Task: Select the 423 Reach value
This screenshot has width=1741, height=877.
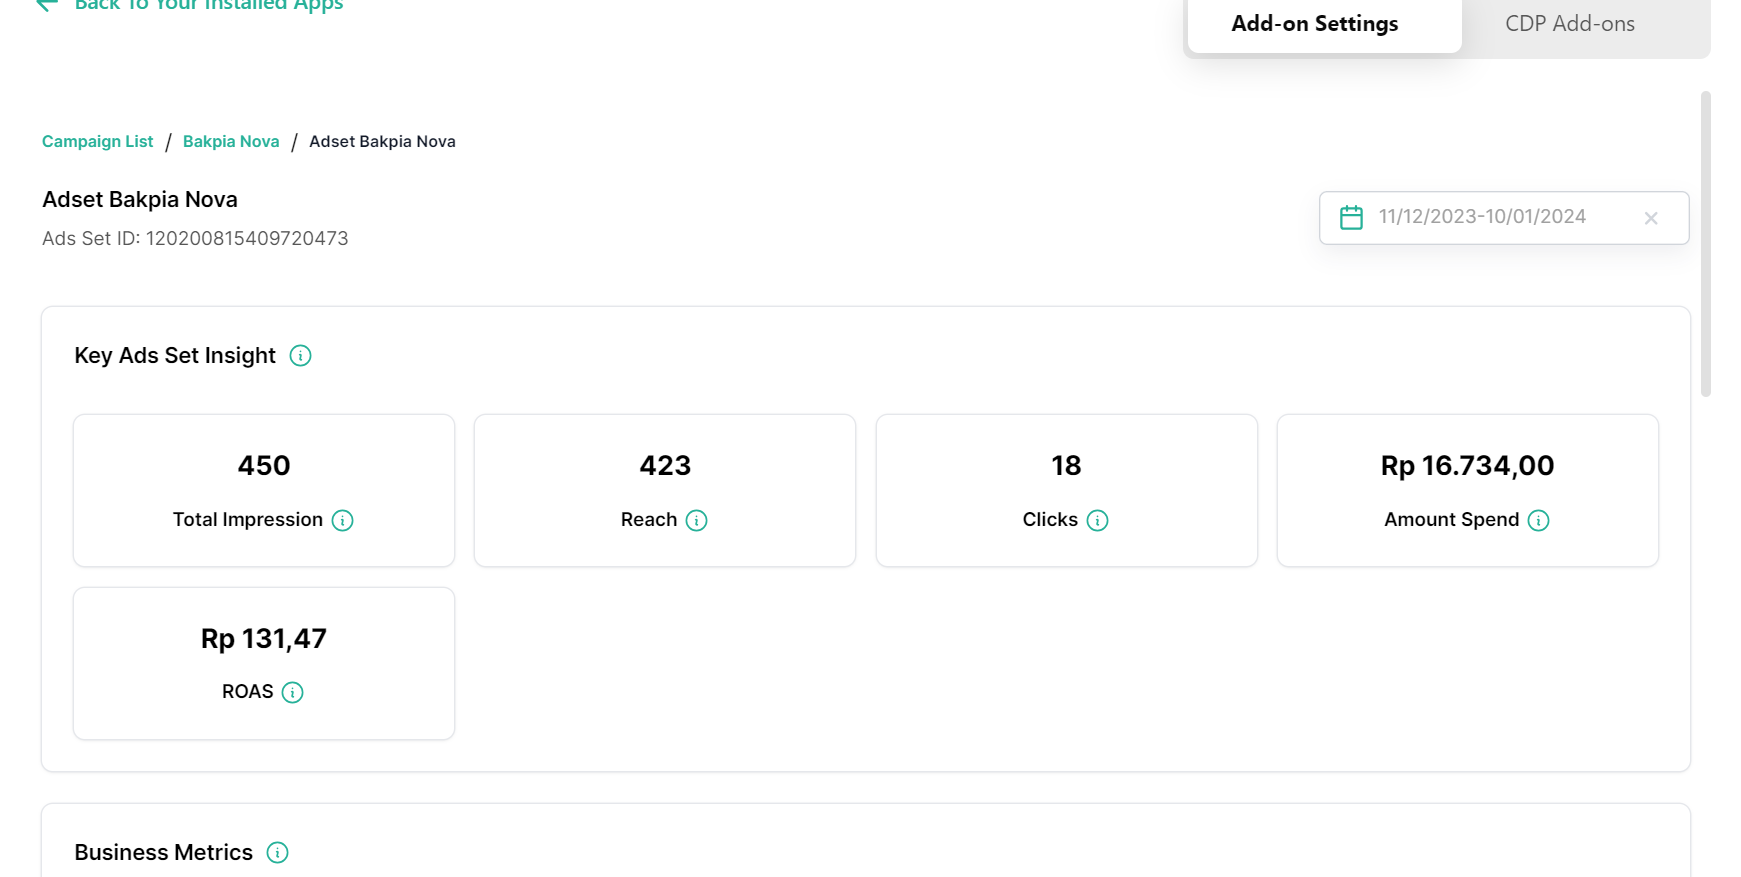Action: tap(665, 466)
